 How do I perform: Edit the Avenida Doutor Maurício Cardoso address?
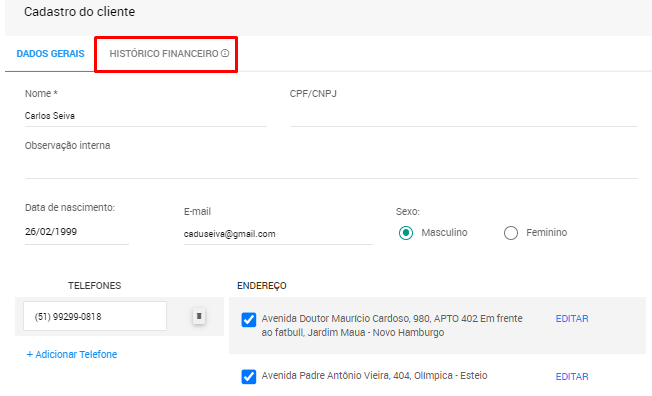coord(572,319)
